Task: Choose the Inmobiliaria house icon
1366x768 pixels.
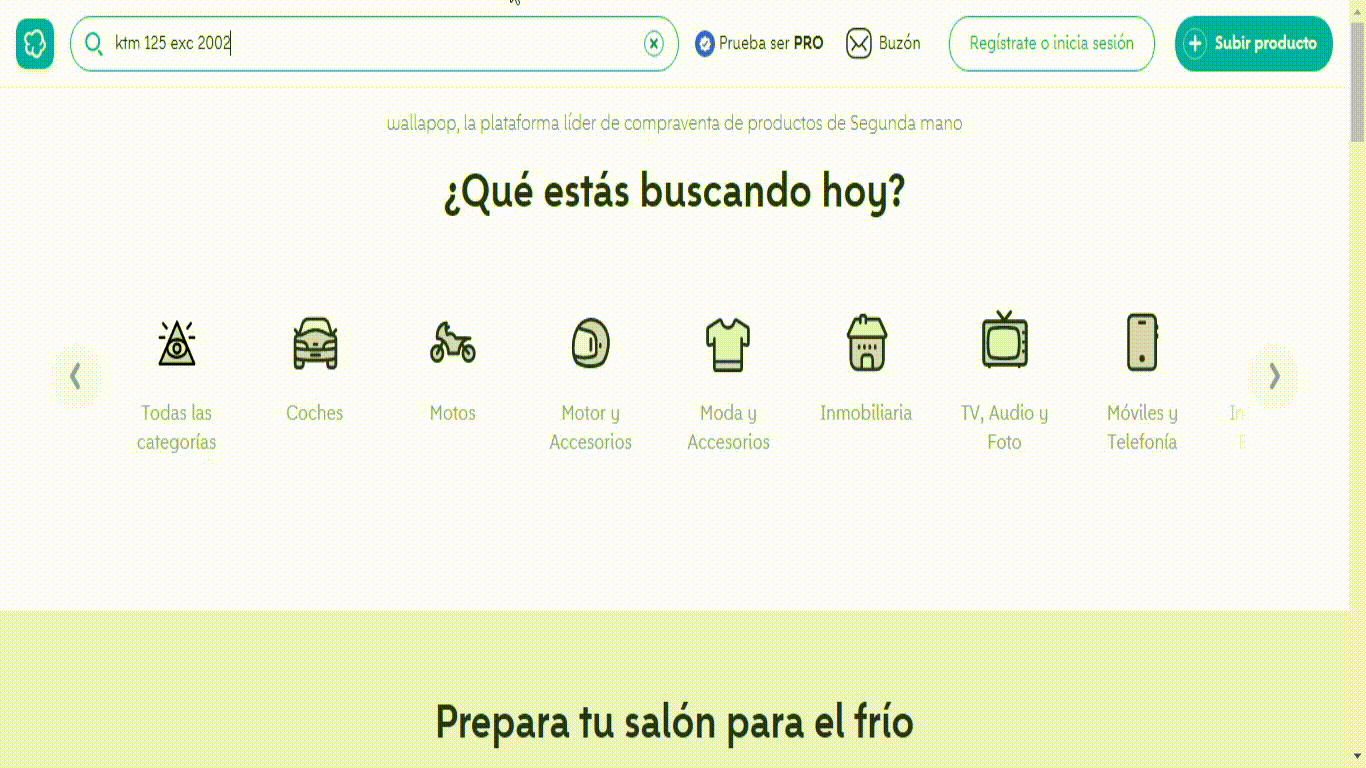Action: [x=866, y=343]
